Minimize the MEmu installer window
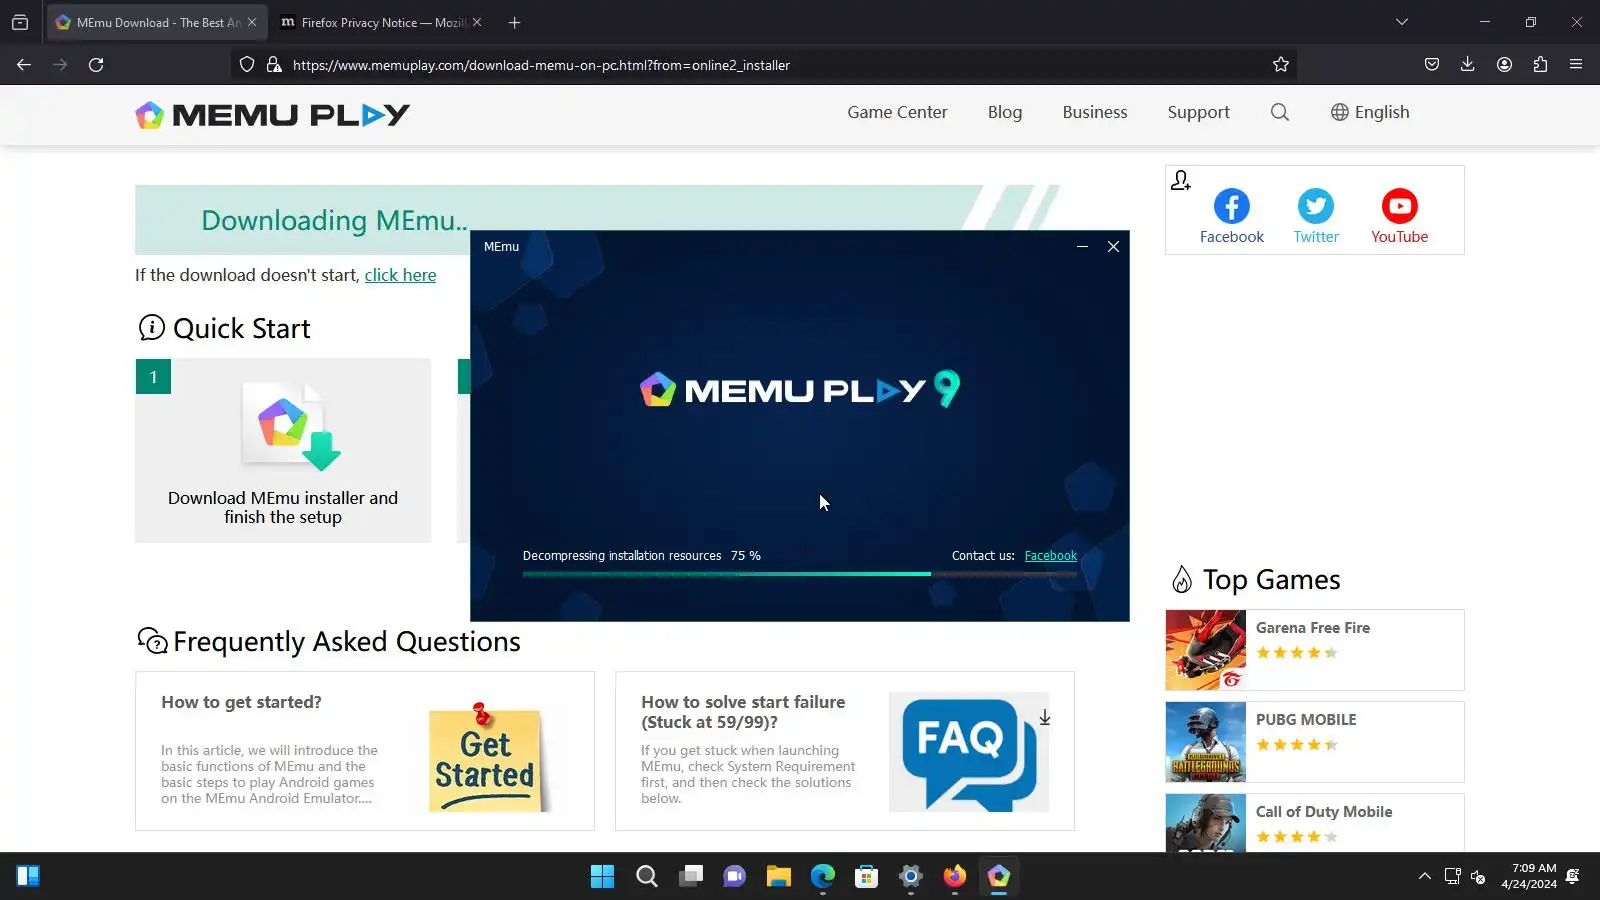 tap(1082, 247)
